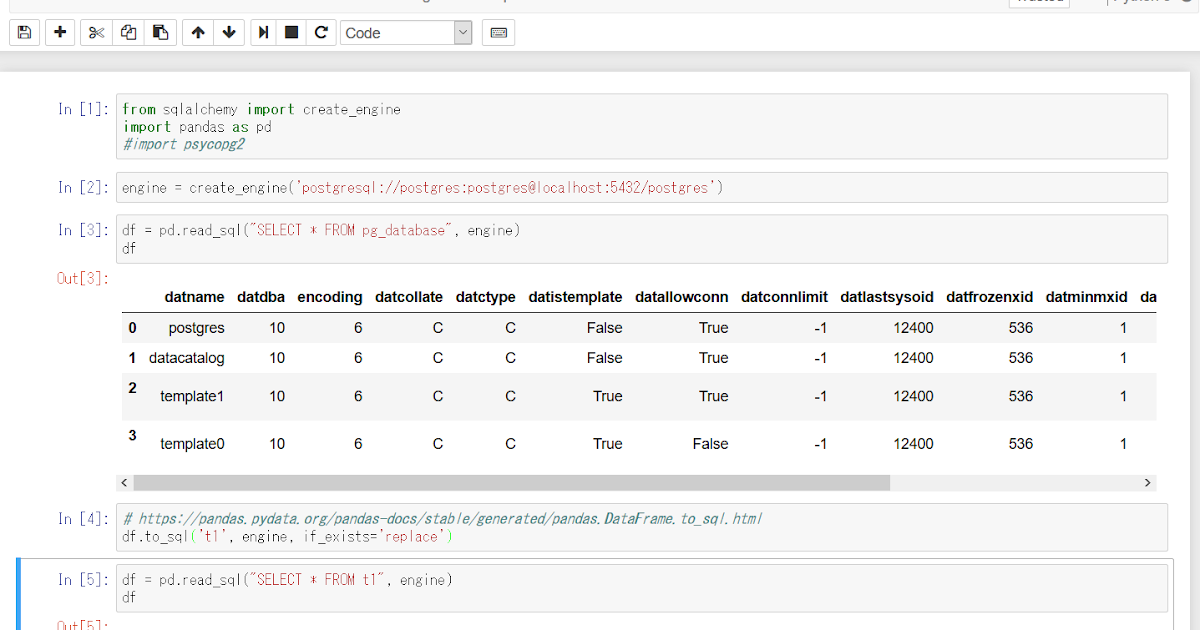This screenshot has width=1200, height=630.
Task: Open the command palette keyboard icon
Action: coord(497,32)
